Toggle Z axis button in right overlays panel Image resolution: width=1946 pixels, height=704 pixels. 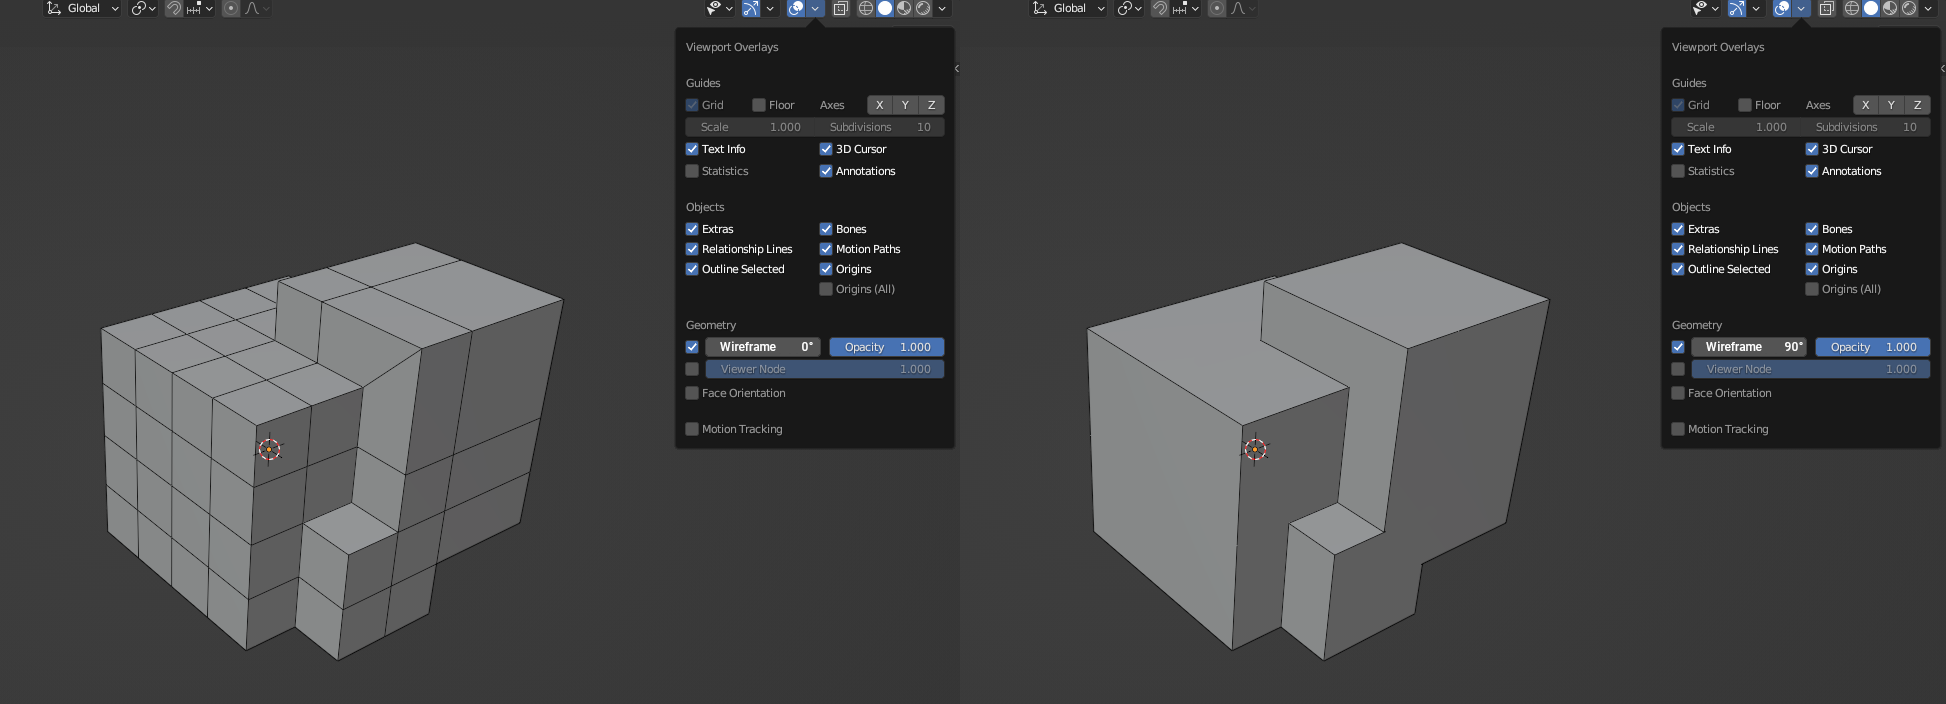click(x=1918, y=105)
